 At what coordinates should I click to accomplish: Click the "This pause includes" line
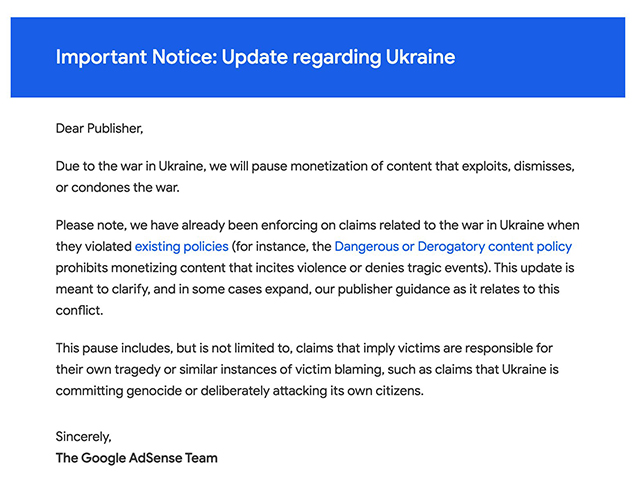304,348
